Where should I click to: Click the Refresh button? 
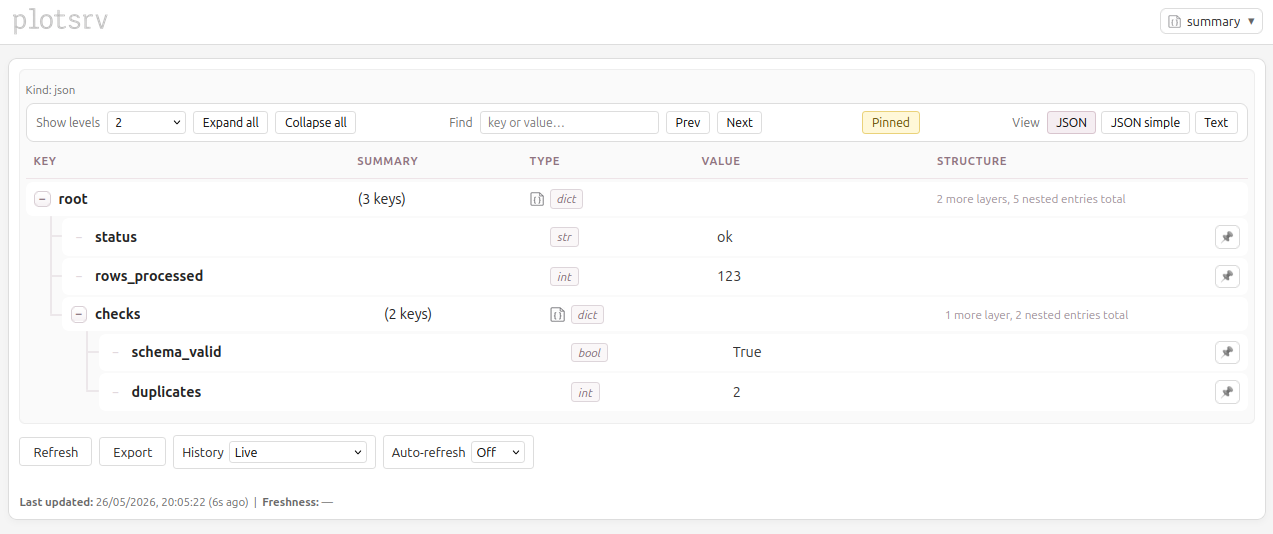(56, 452)
